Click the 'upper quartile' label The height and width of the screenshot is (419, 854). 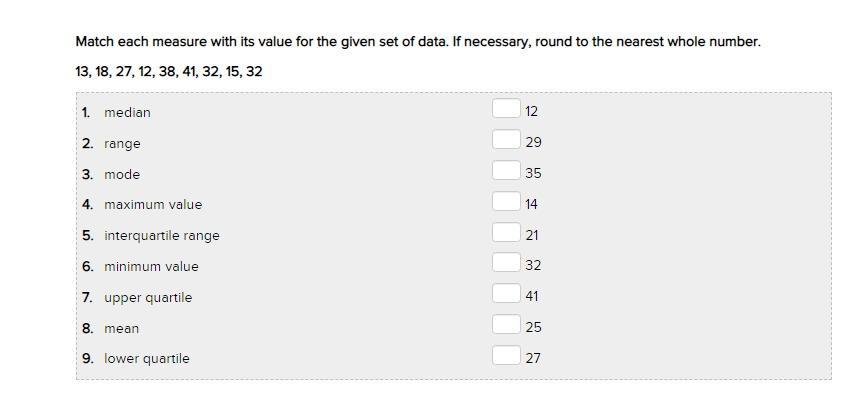pyautogui.click(x=148, y=298)
